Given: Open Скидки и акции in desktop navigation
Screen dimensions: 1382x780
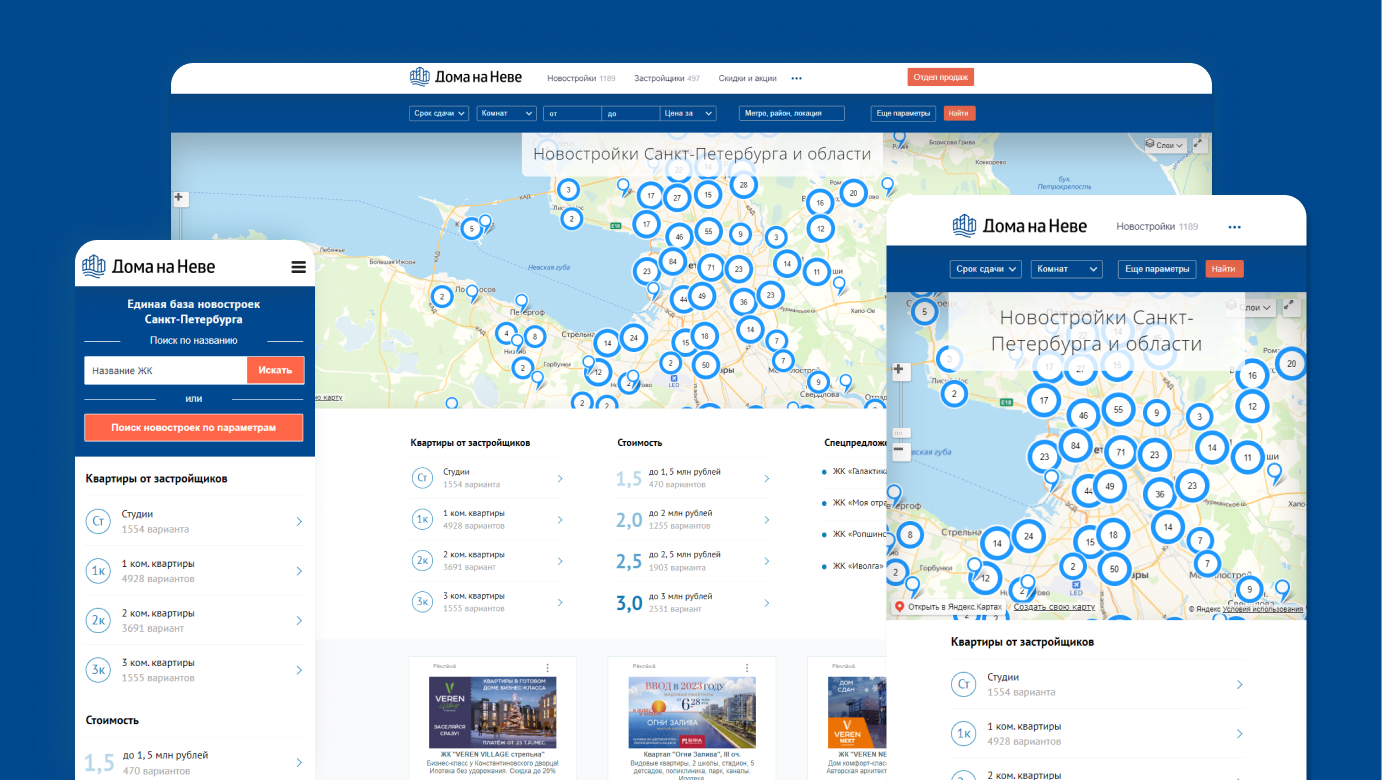Looking at the screenshot, I should 748,78.
